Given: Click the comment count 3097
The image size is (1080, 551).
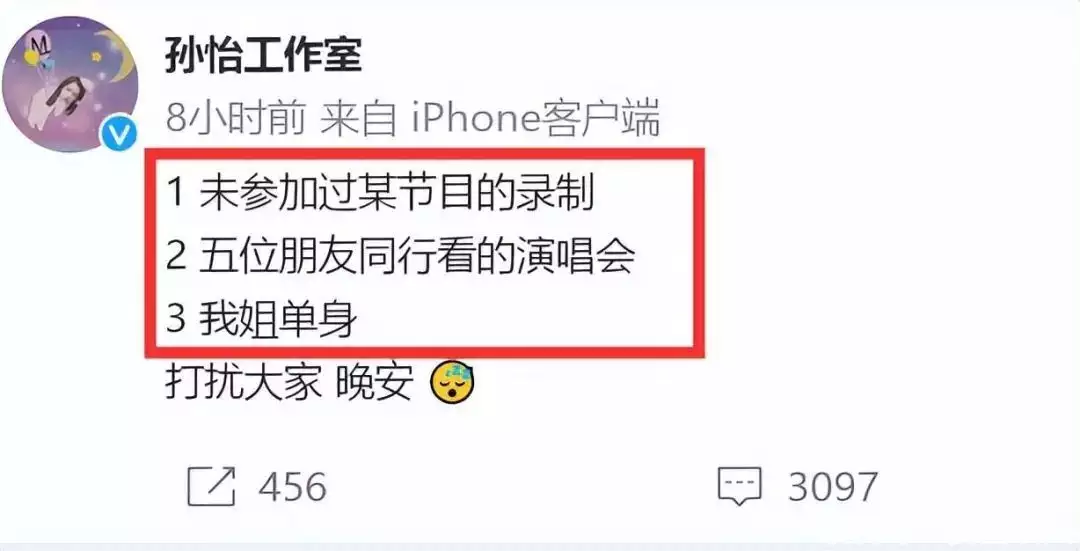Looking at the screenshot, I should pos(833,487).
